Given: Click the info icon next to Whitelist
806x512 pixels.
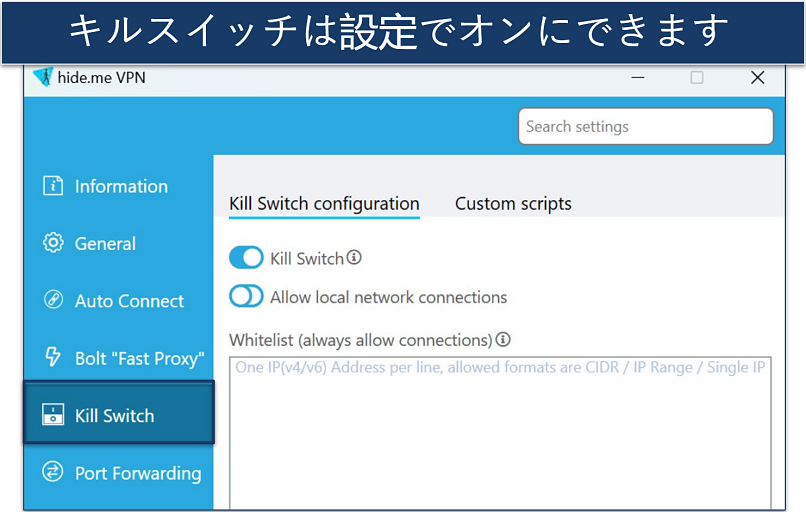Looking at the screenshot, I should click(503, 340).
